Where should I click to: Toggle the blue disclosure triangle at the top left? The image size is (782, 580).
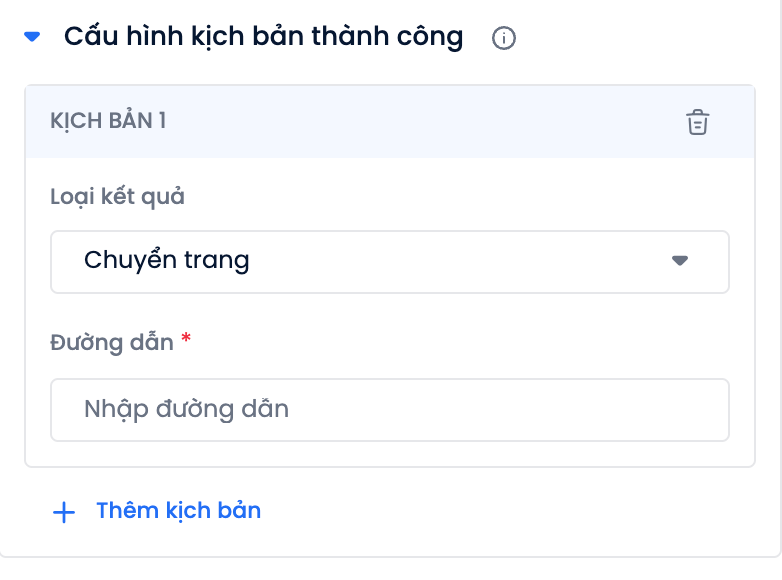[32, 36]
